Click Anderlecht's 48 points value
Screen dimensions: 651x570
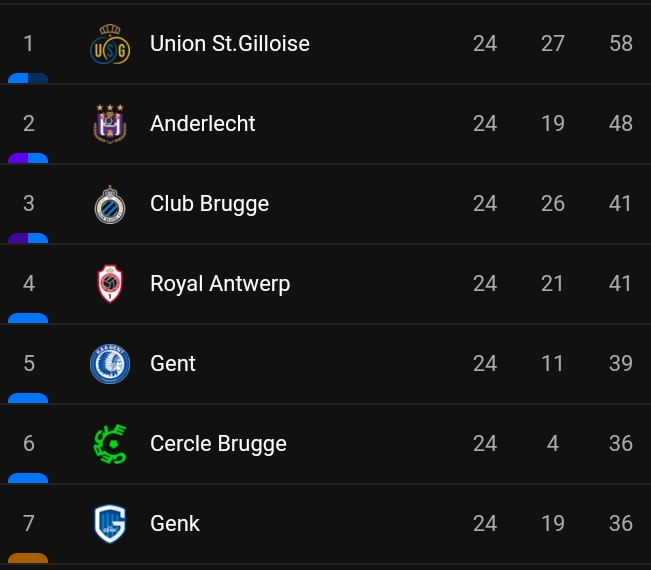pos(621,123)
